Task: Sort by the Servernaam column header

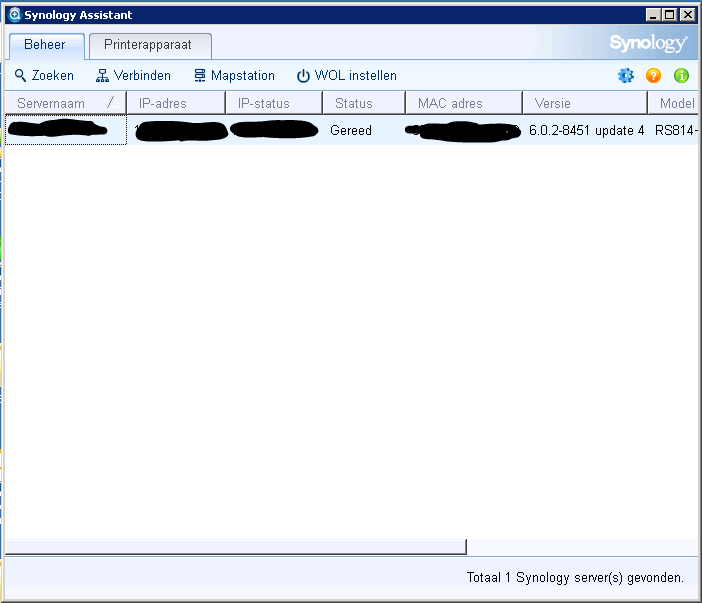Action: (66, 103)
